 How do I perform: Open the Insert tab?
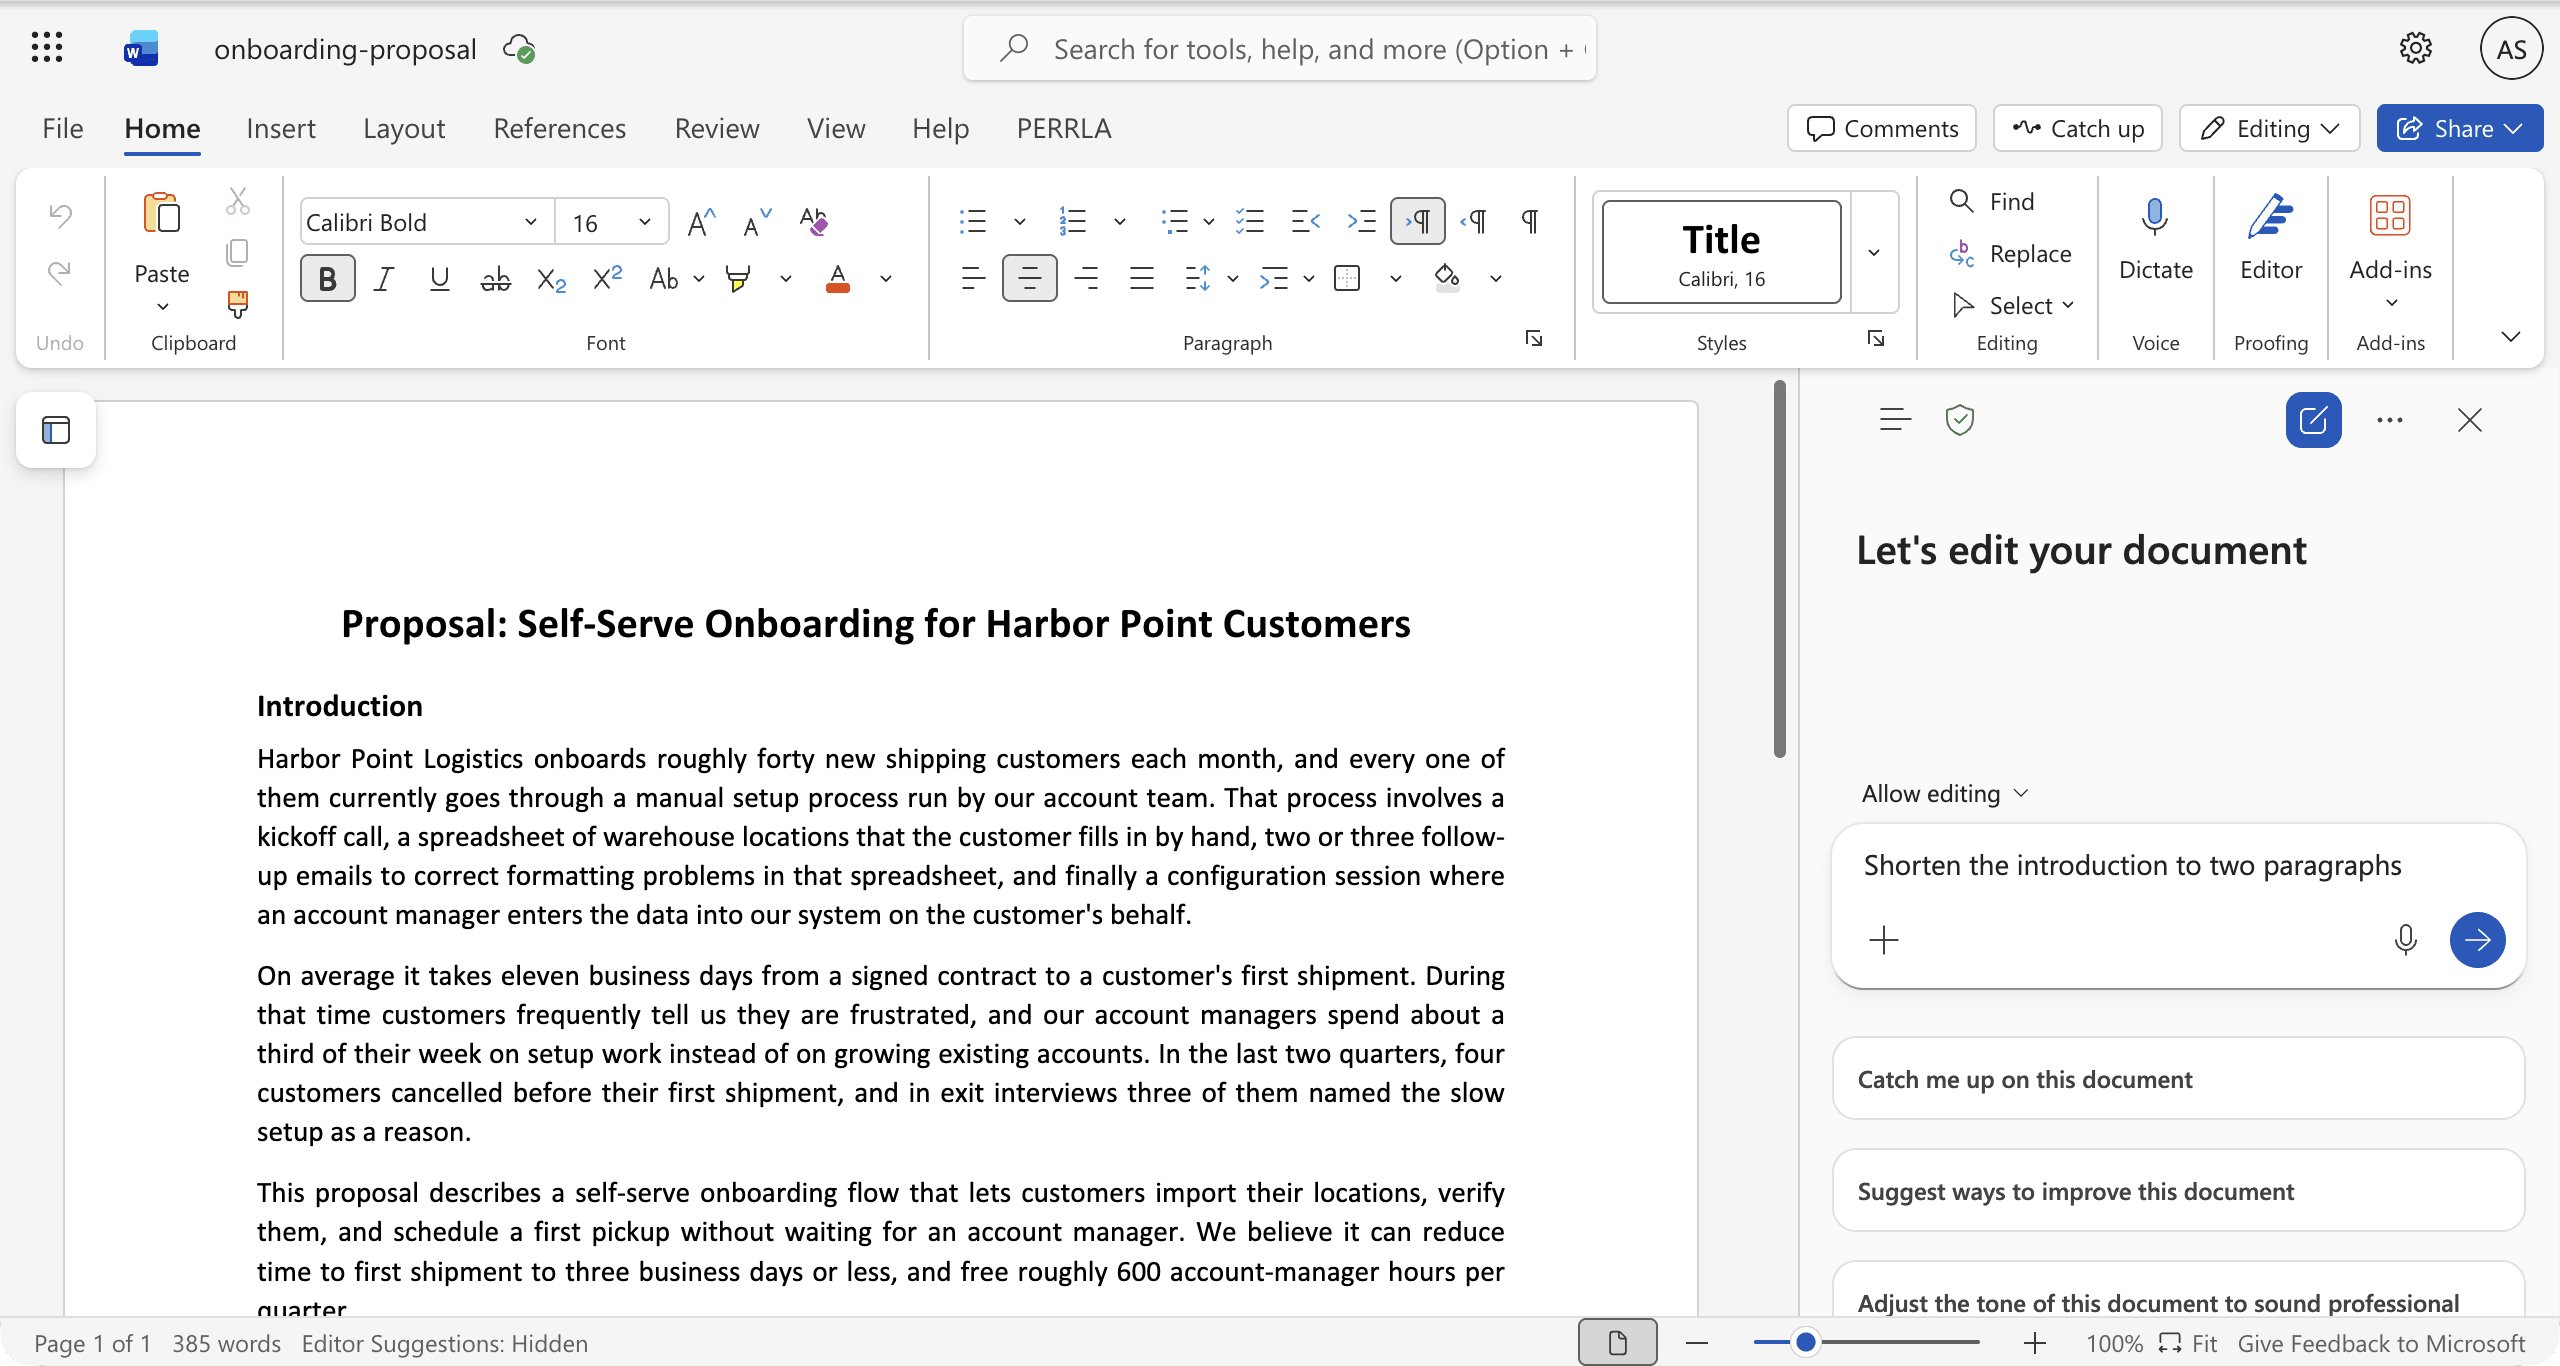point(281,128)
